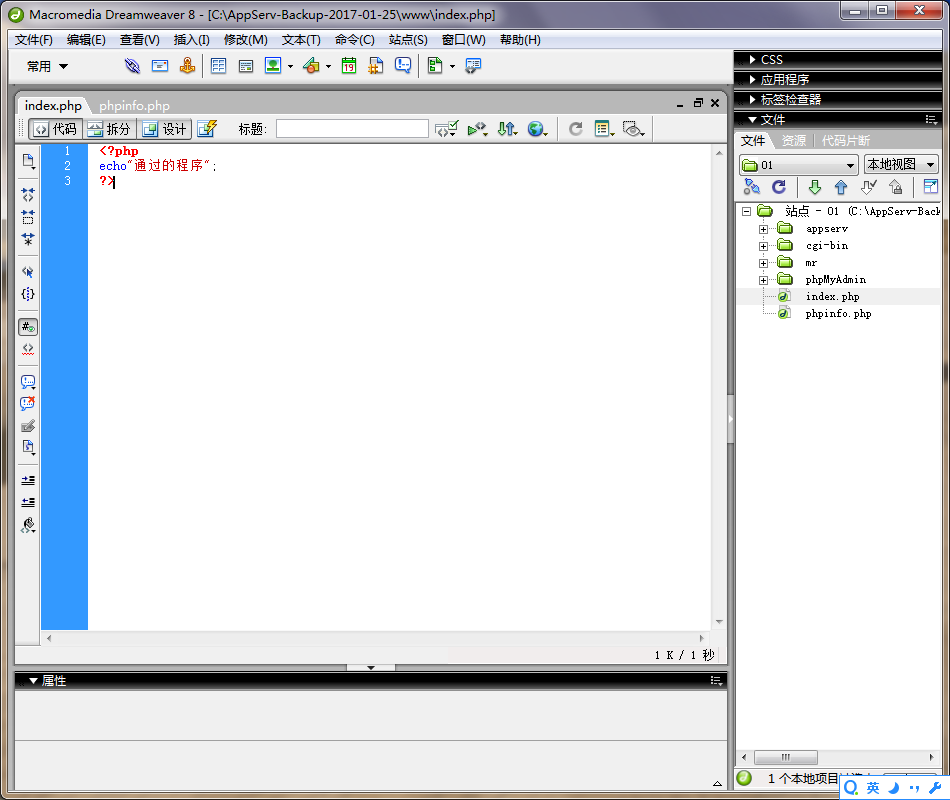Open the 站点(S) menu
The width and height of the screenshot is (950, 800).
point(408,40)
